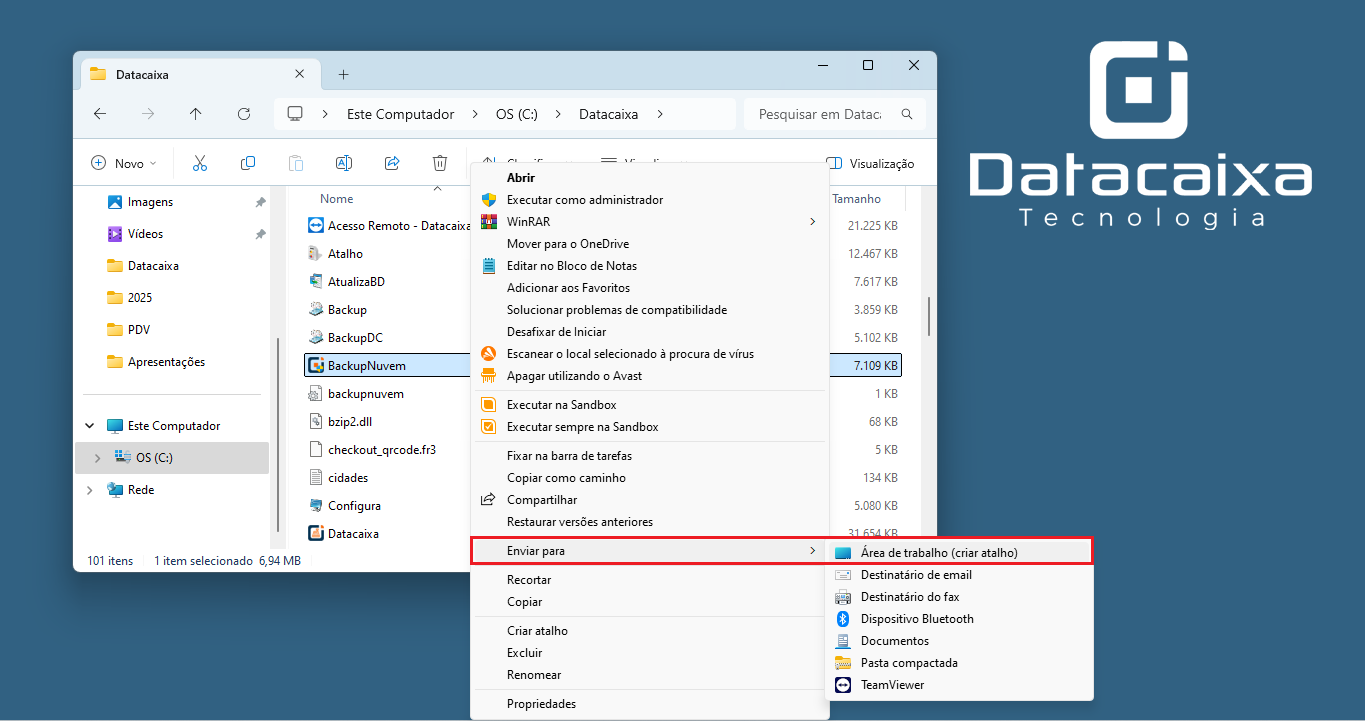The width and height of the screenshot is (1365, 721).
Task: Choose Abrir in the context menu
Action: tap(650, 178)
